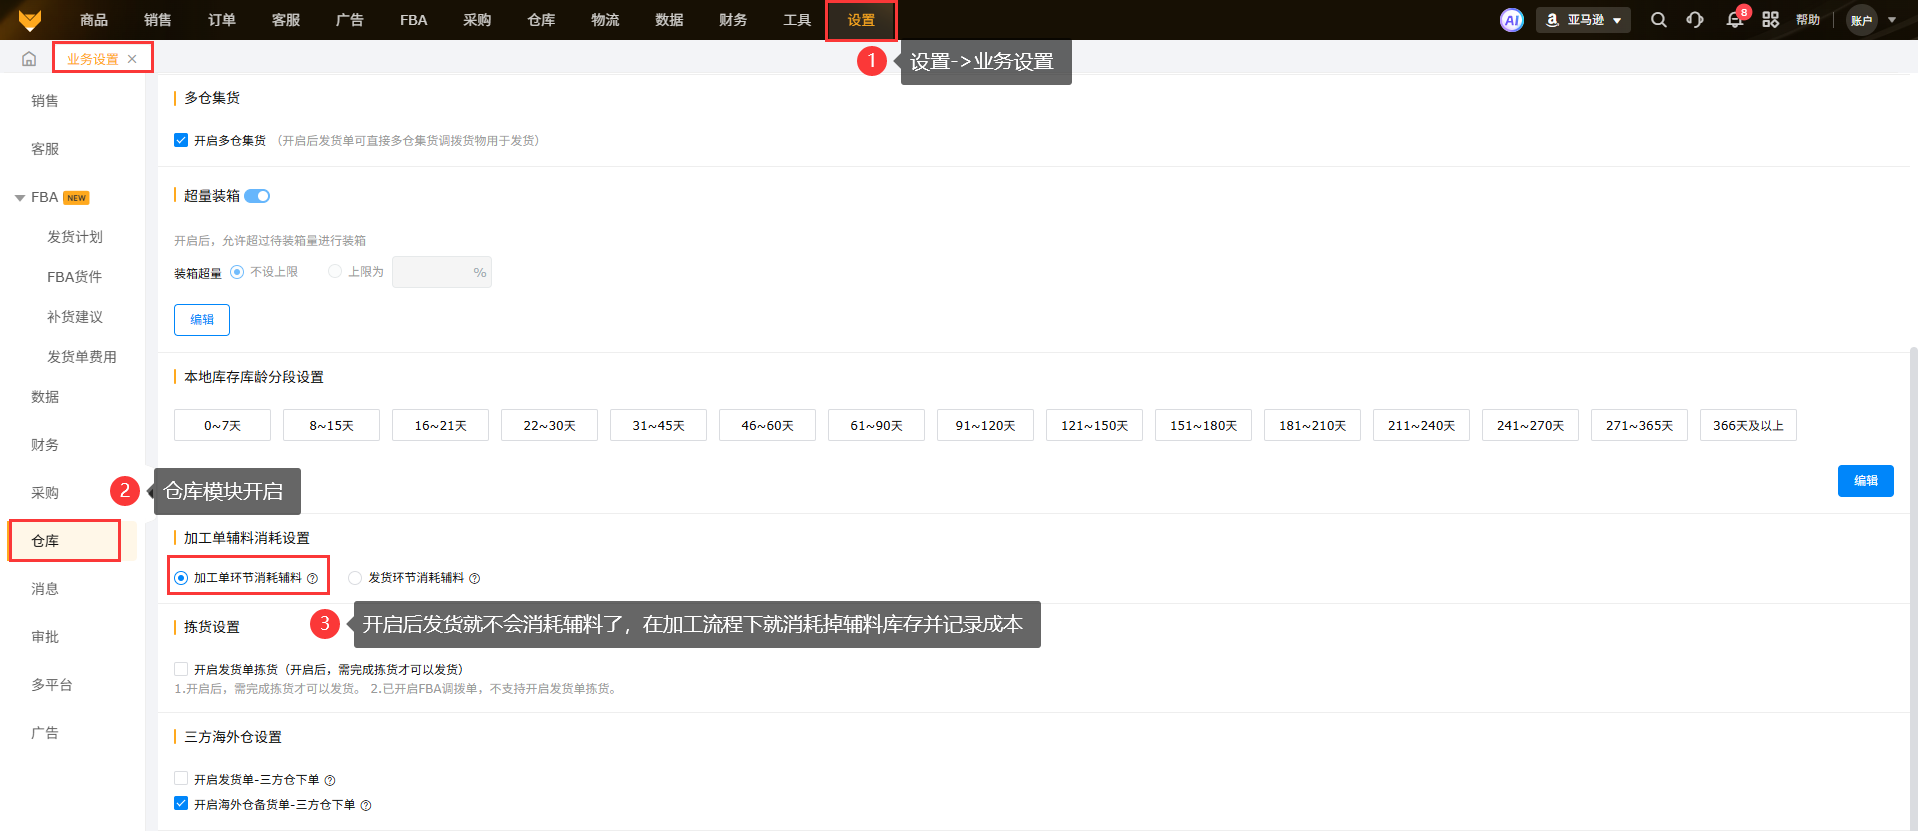Open the 采购 top menu
The width and height of the screenshot is (1918, 831).
pos(478,20)
